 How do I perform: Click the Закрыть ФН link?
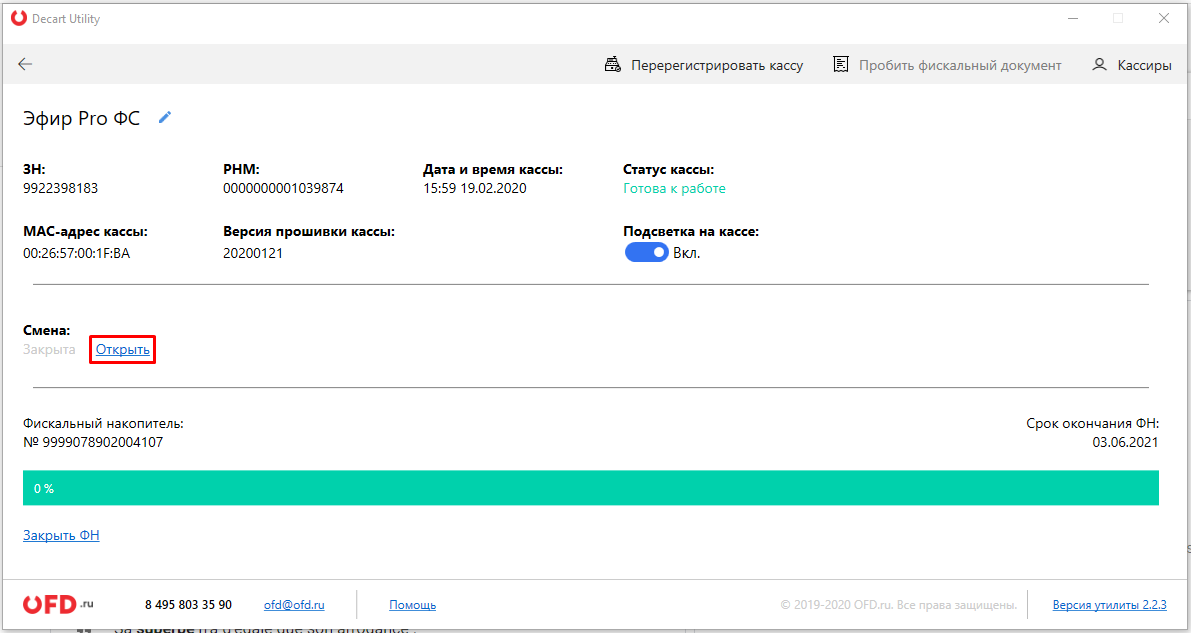pyautogui.click(x=62, y=535)
